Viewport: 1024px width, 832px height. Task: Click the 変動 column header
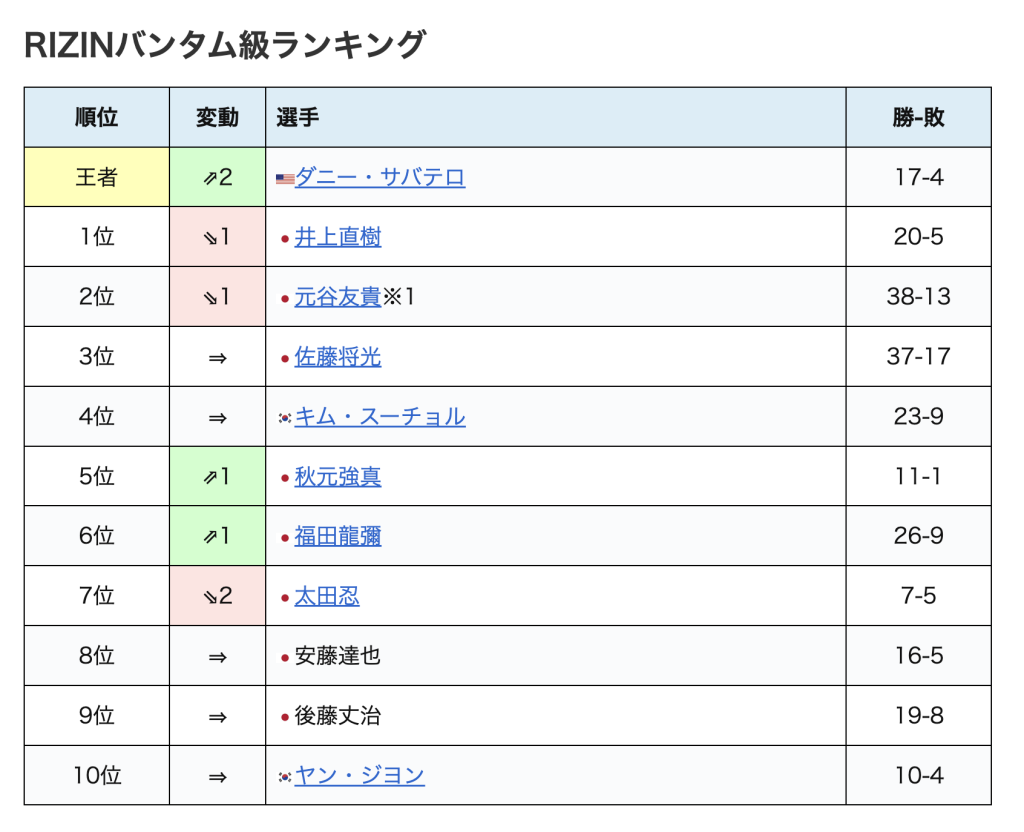217,118
